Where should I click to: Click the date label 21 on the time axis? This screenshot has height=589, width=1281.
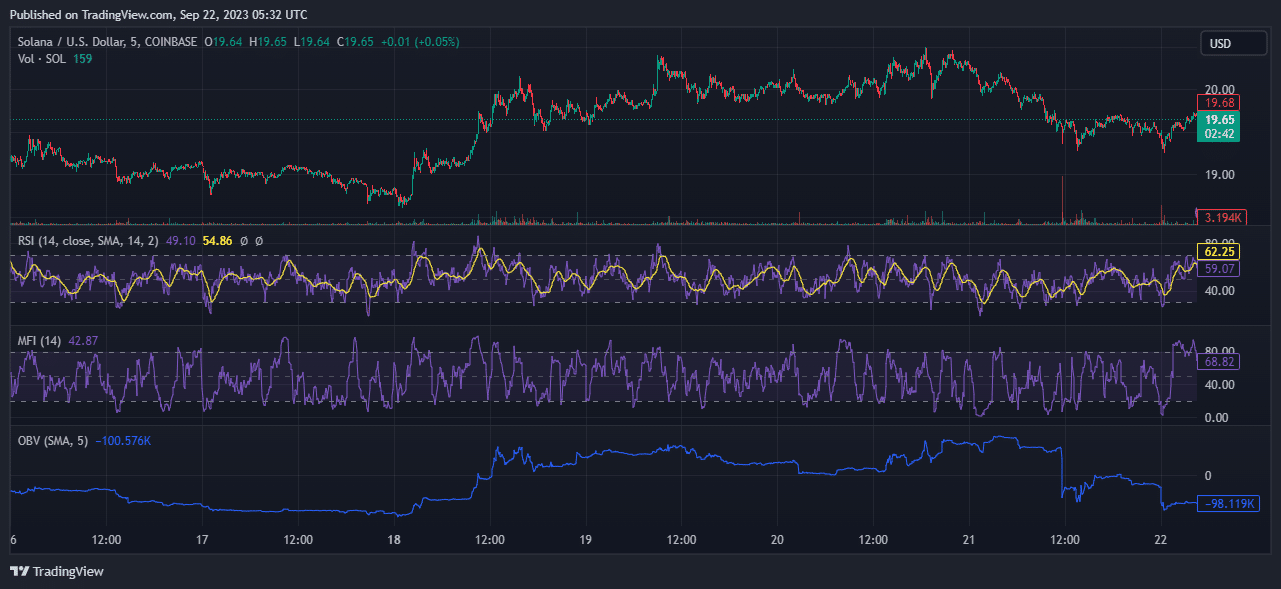pyautogui.click(x=968, y=540)
